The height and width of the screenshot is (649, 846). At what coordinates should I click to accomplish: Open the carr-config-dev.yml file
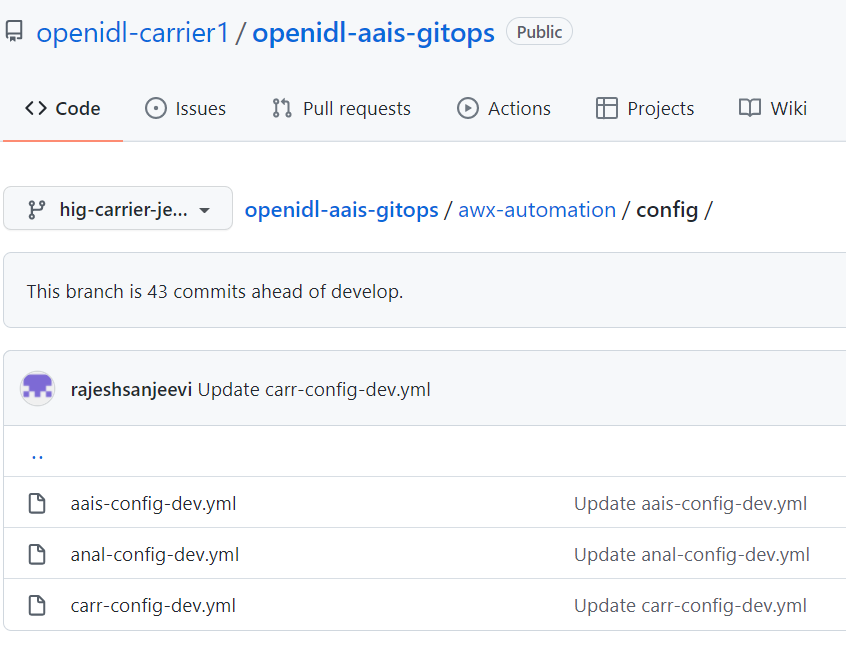153,605
